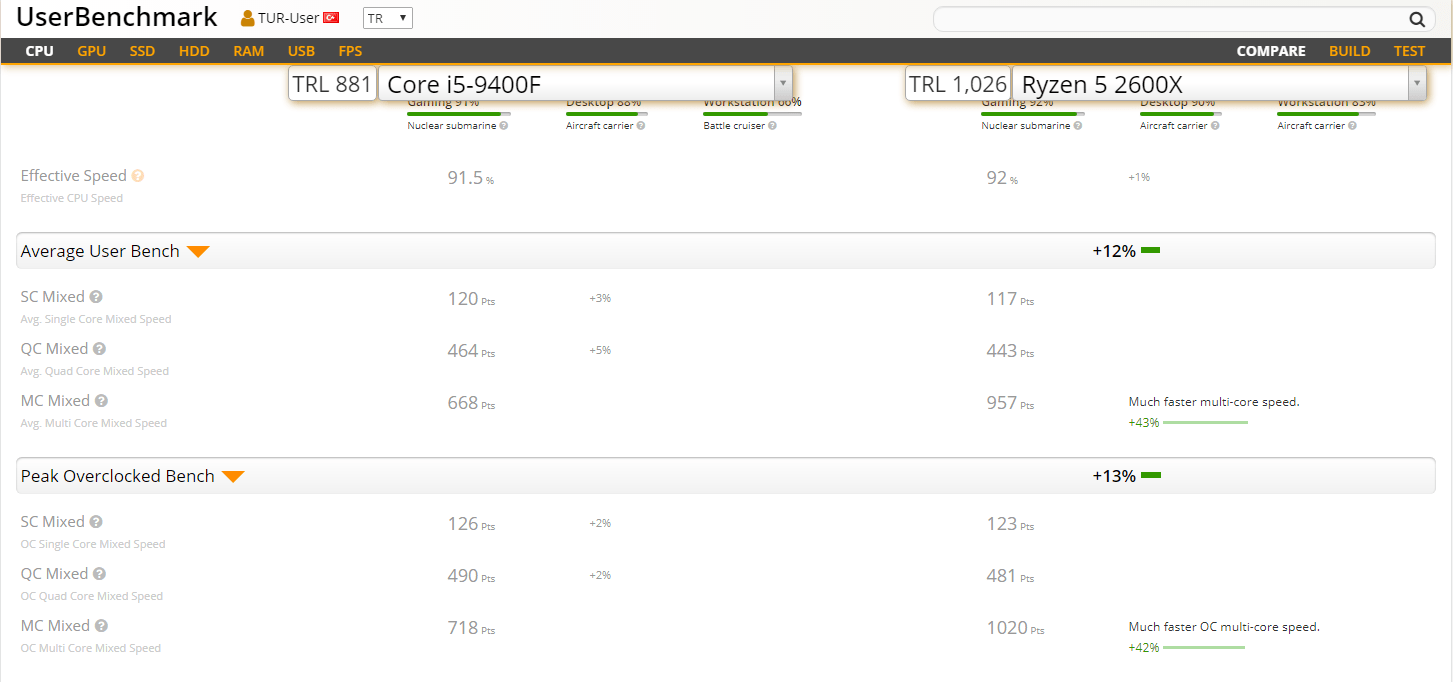Open help for OC Multi Core MC Mixed
Image resolution: width=1453 pixels, height=682 pixels.
click(x=101, y=626)
